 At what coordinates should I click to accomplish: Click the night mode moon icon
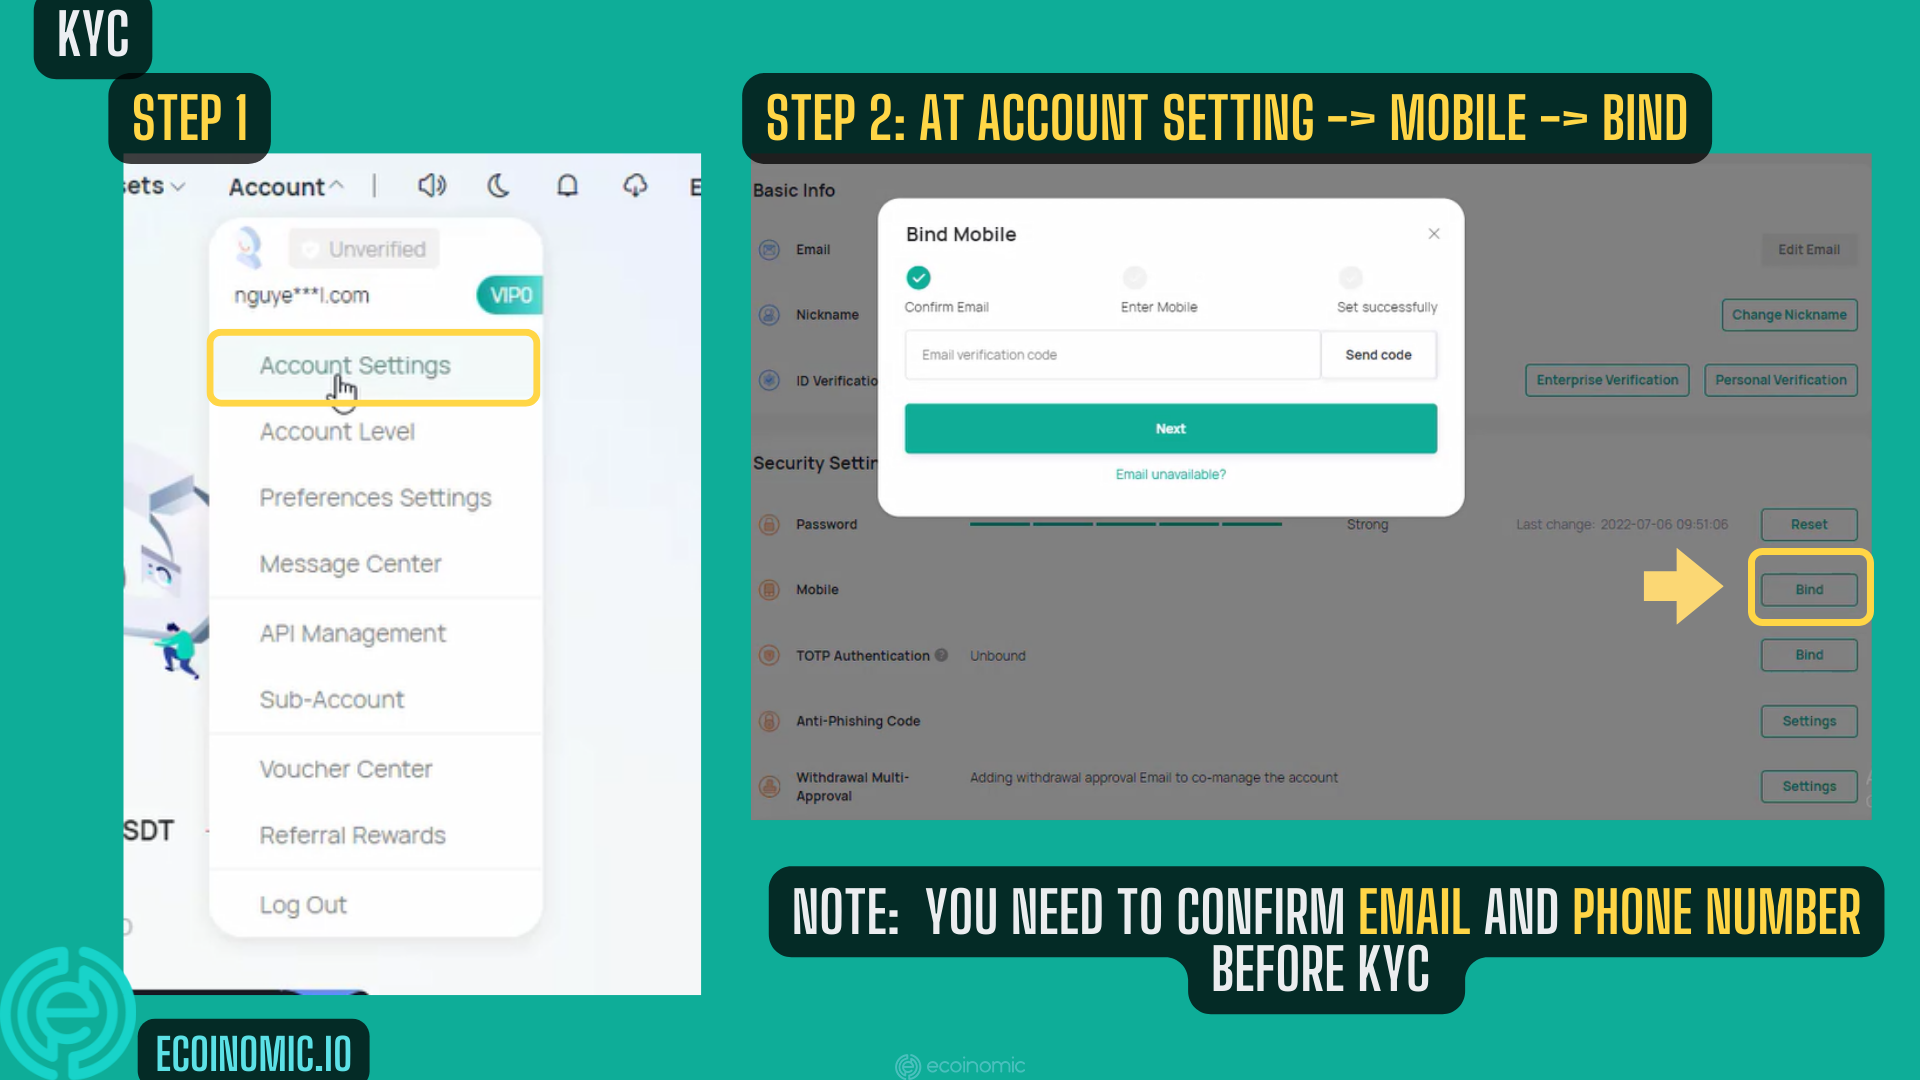498,186
